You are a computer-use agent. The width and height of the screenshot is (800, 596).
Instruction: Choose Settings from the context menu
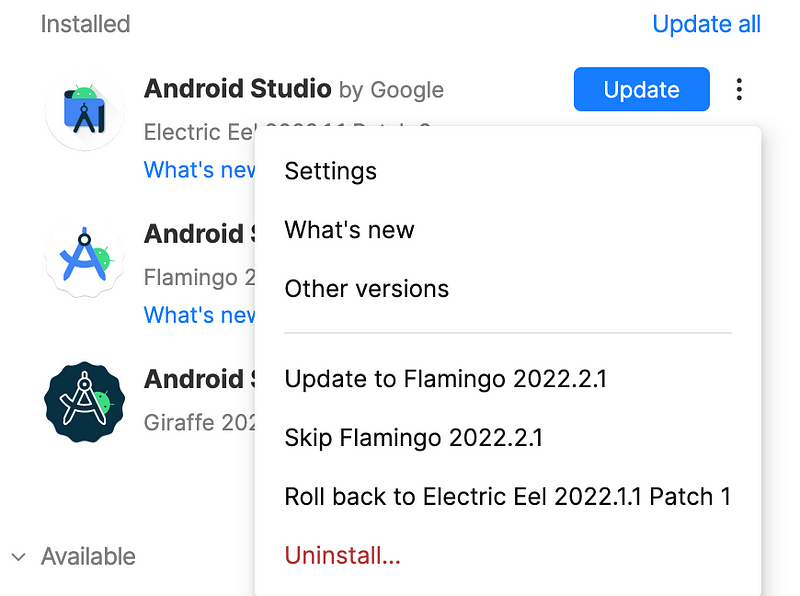(331, 171)
